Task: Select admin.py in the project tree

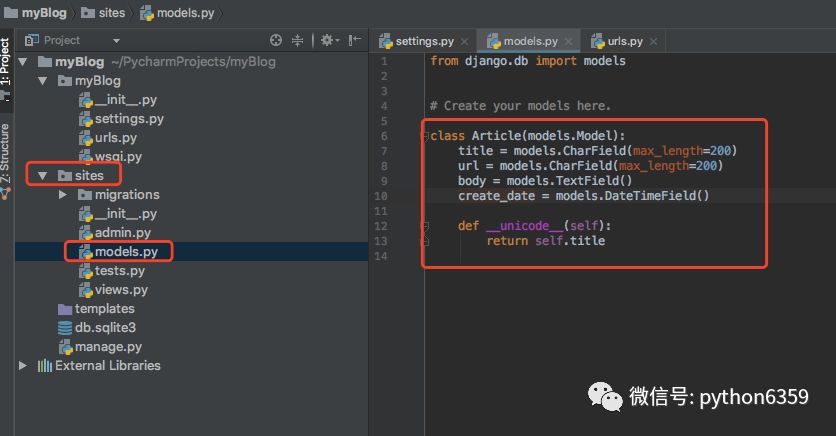Action: tap(123, 233)
